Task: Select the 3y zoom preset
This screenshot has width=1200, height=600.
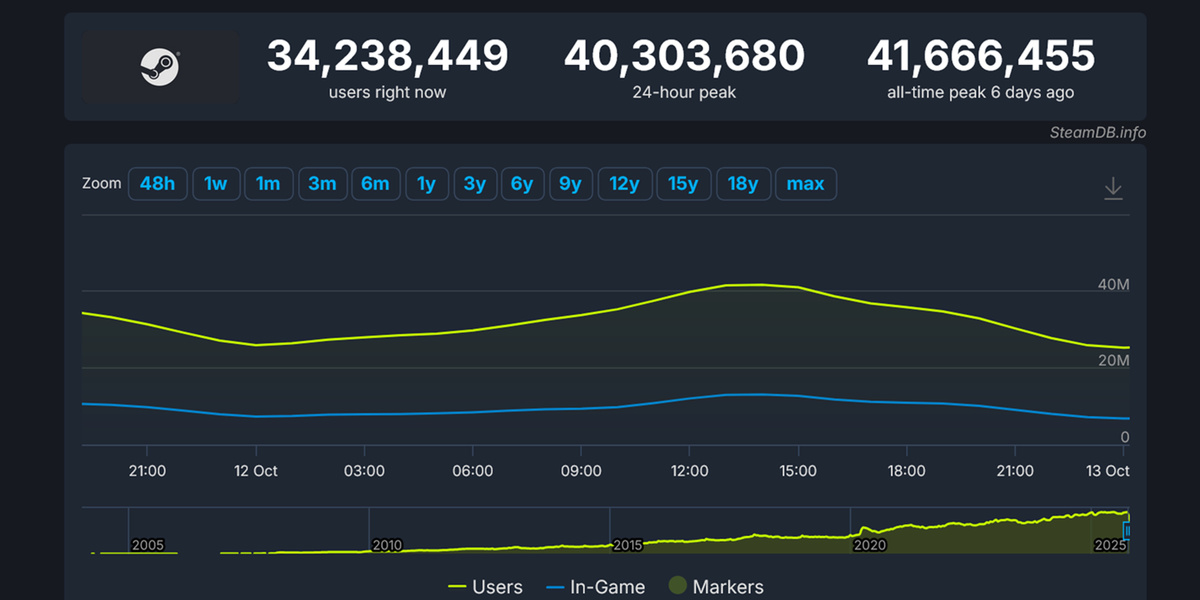Action: point(475,183)
